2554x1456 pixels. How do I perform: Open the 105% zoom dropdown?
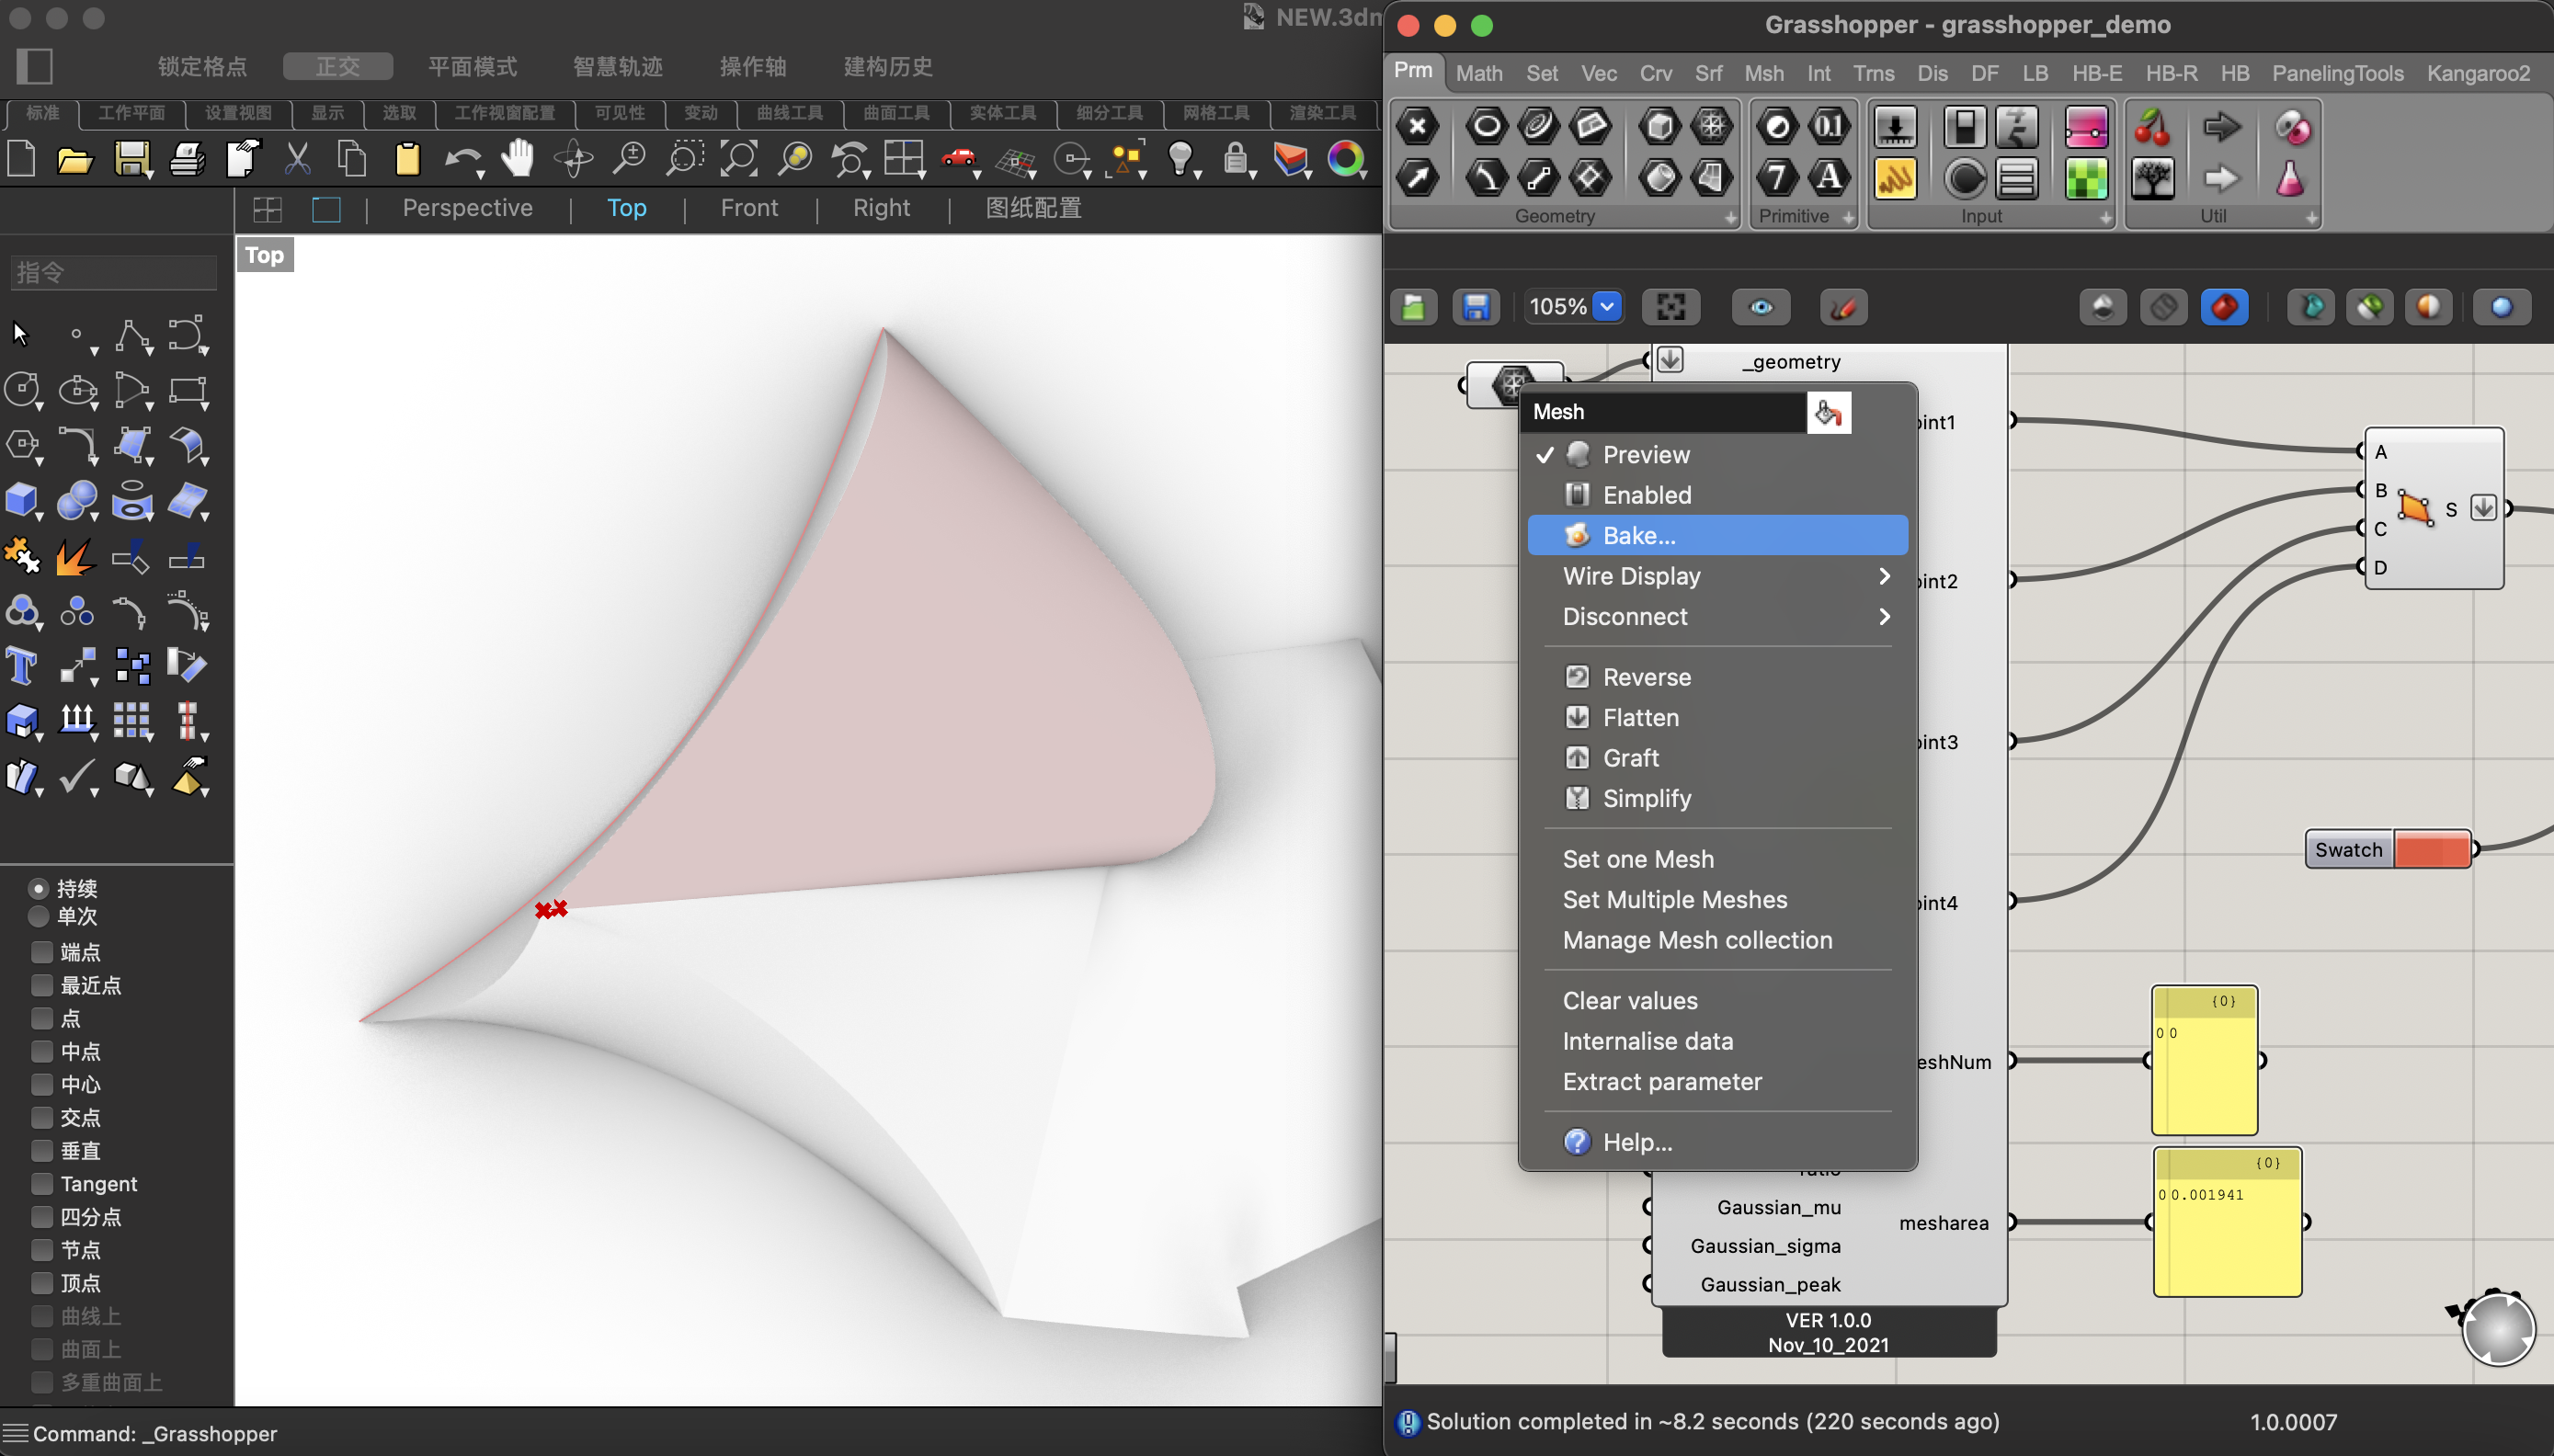pyautogui.click(x=1606, y=307)
